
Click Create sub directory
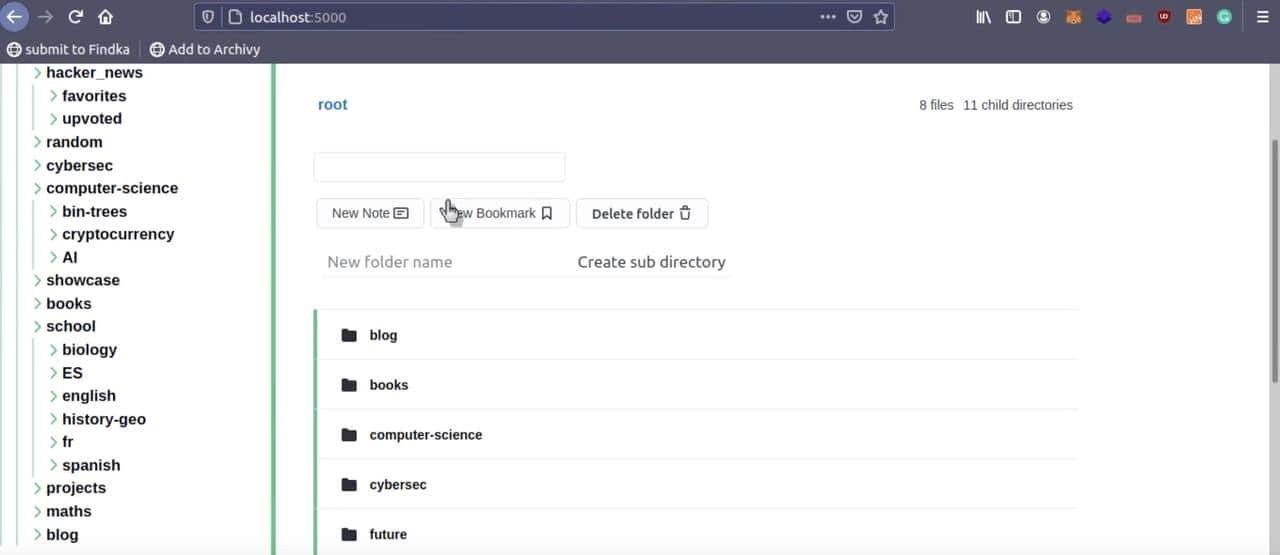(x=651, y=262)
